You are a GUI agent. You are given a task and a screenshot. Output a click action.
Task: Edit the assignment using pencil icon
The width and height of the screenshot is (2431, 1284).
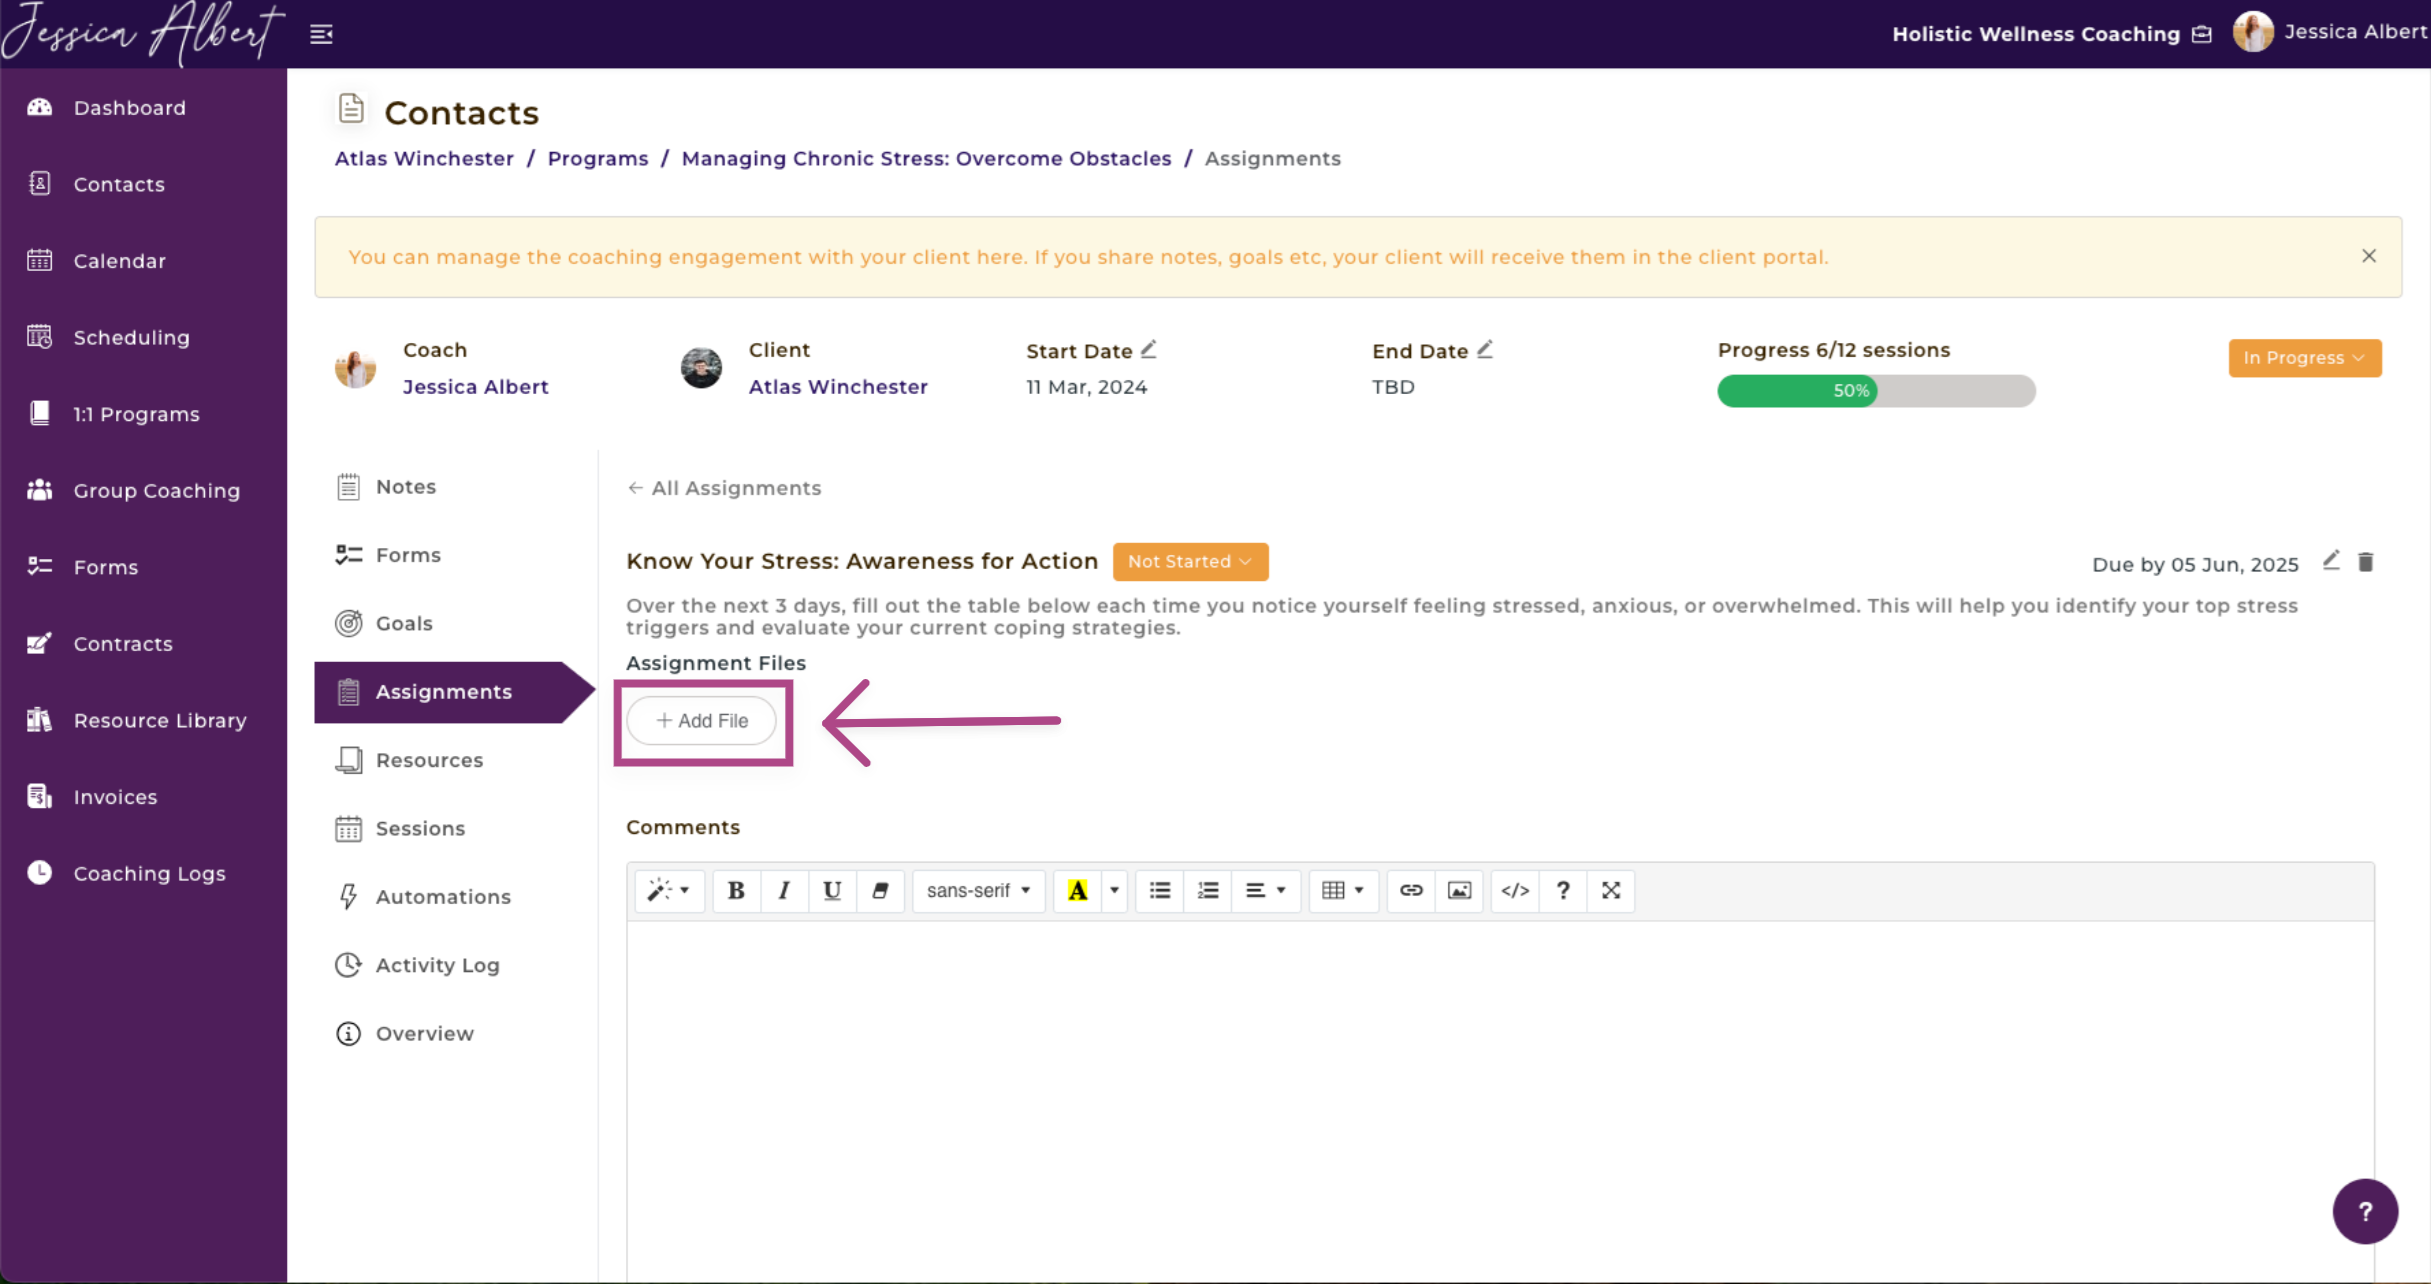pyautogui.click(x=2330, y=561)
